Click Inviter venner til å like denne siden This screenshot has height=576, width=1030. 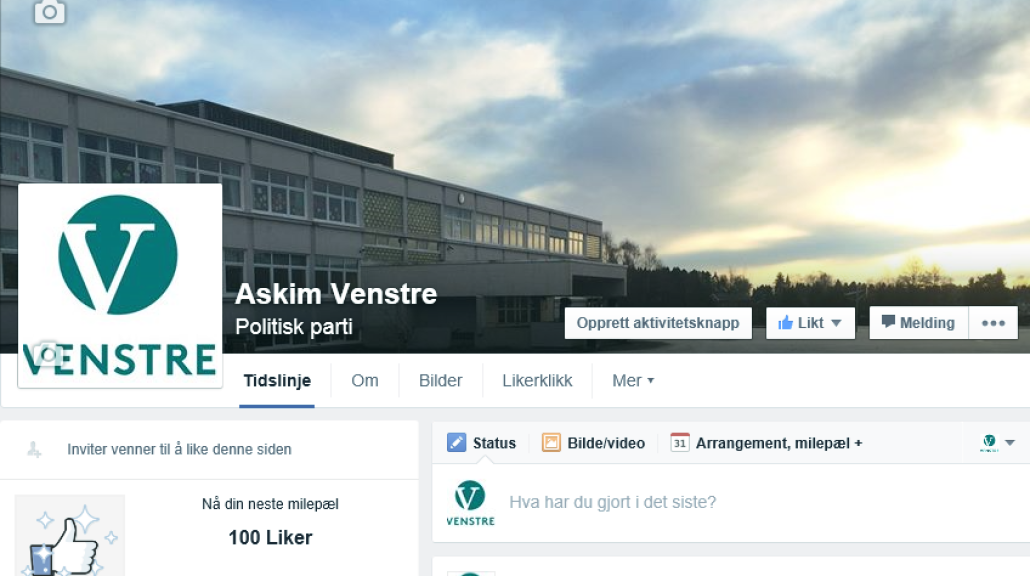click(179, 449)
